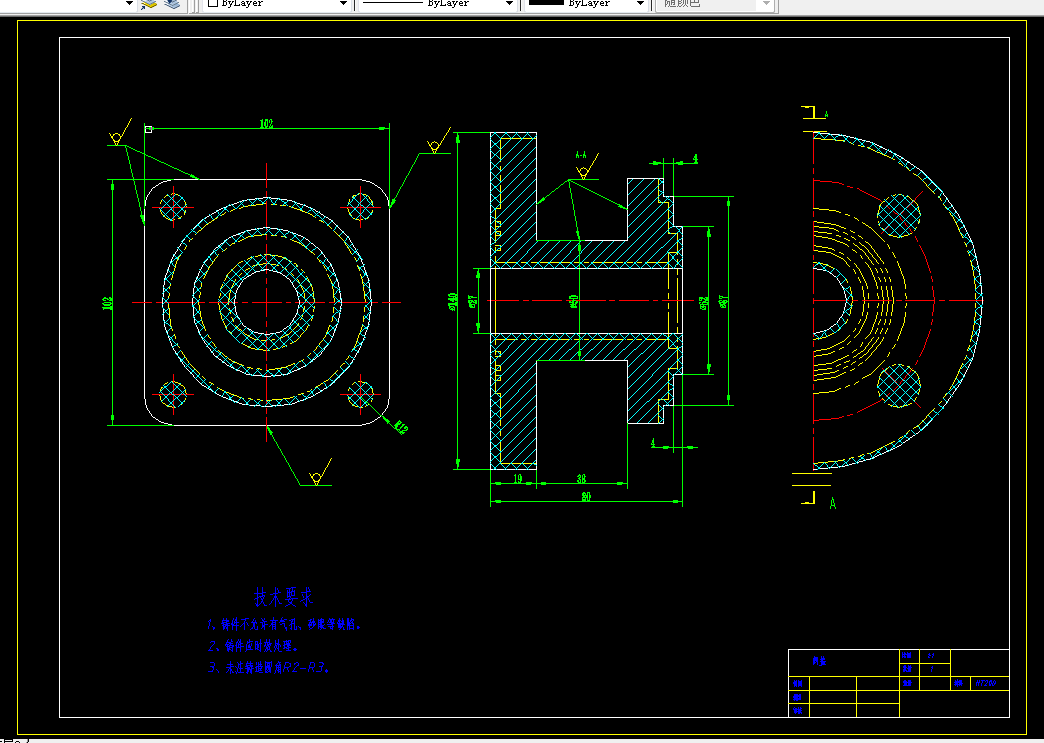
Task: Expand the layer list dropdown arrow
Action: coord(130,4)
